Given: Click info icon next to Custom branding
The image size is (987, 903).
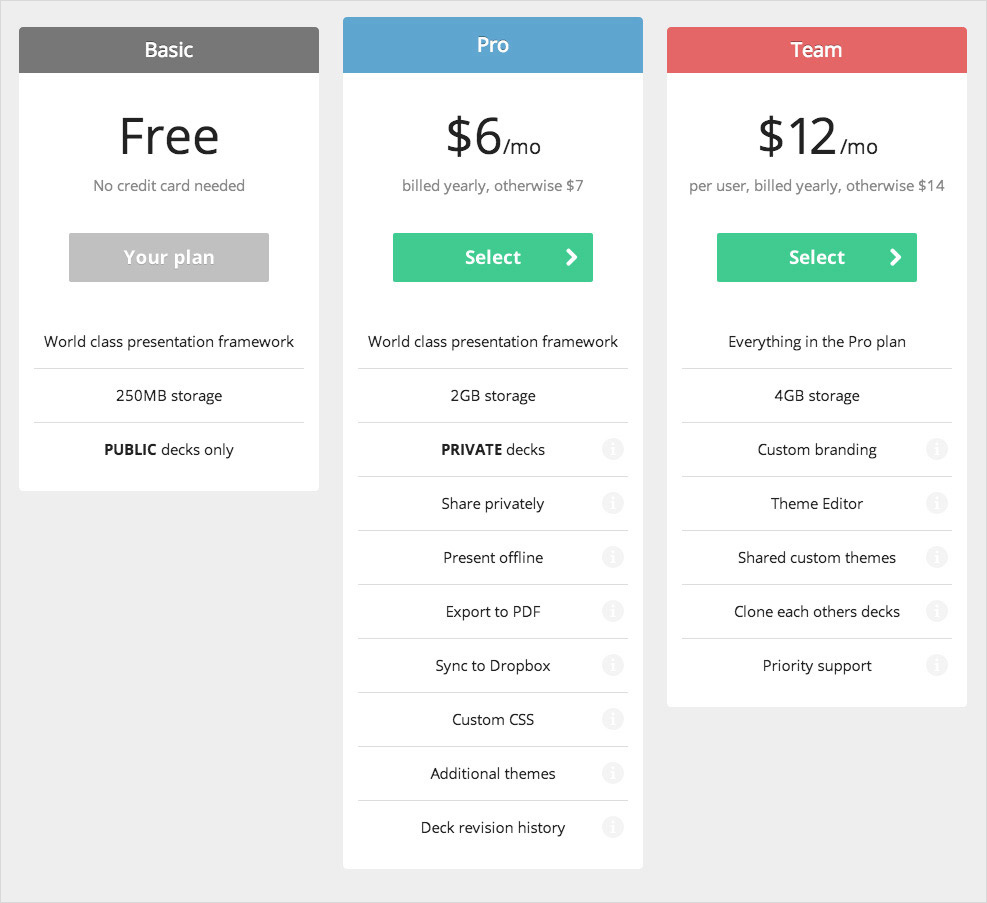Looking at the screenshot, I should [x=937, y=449].
